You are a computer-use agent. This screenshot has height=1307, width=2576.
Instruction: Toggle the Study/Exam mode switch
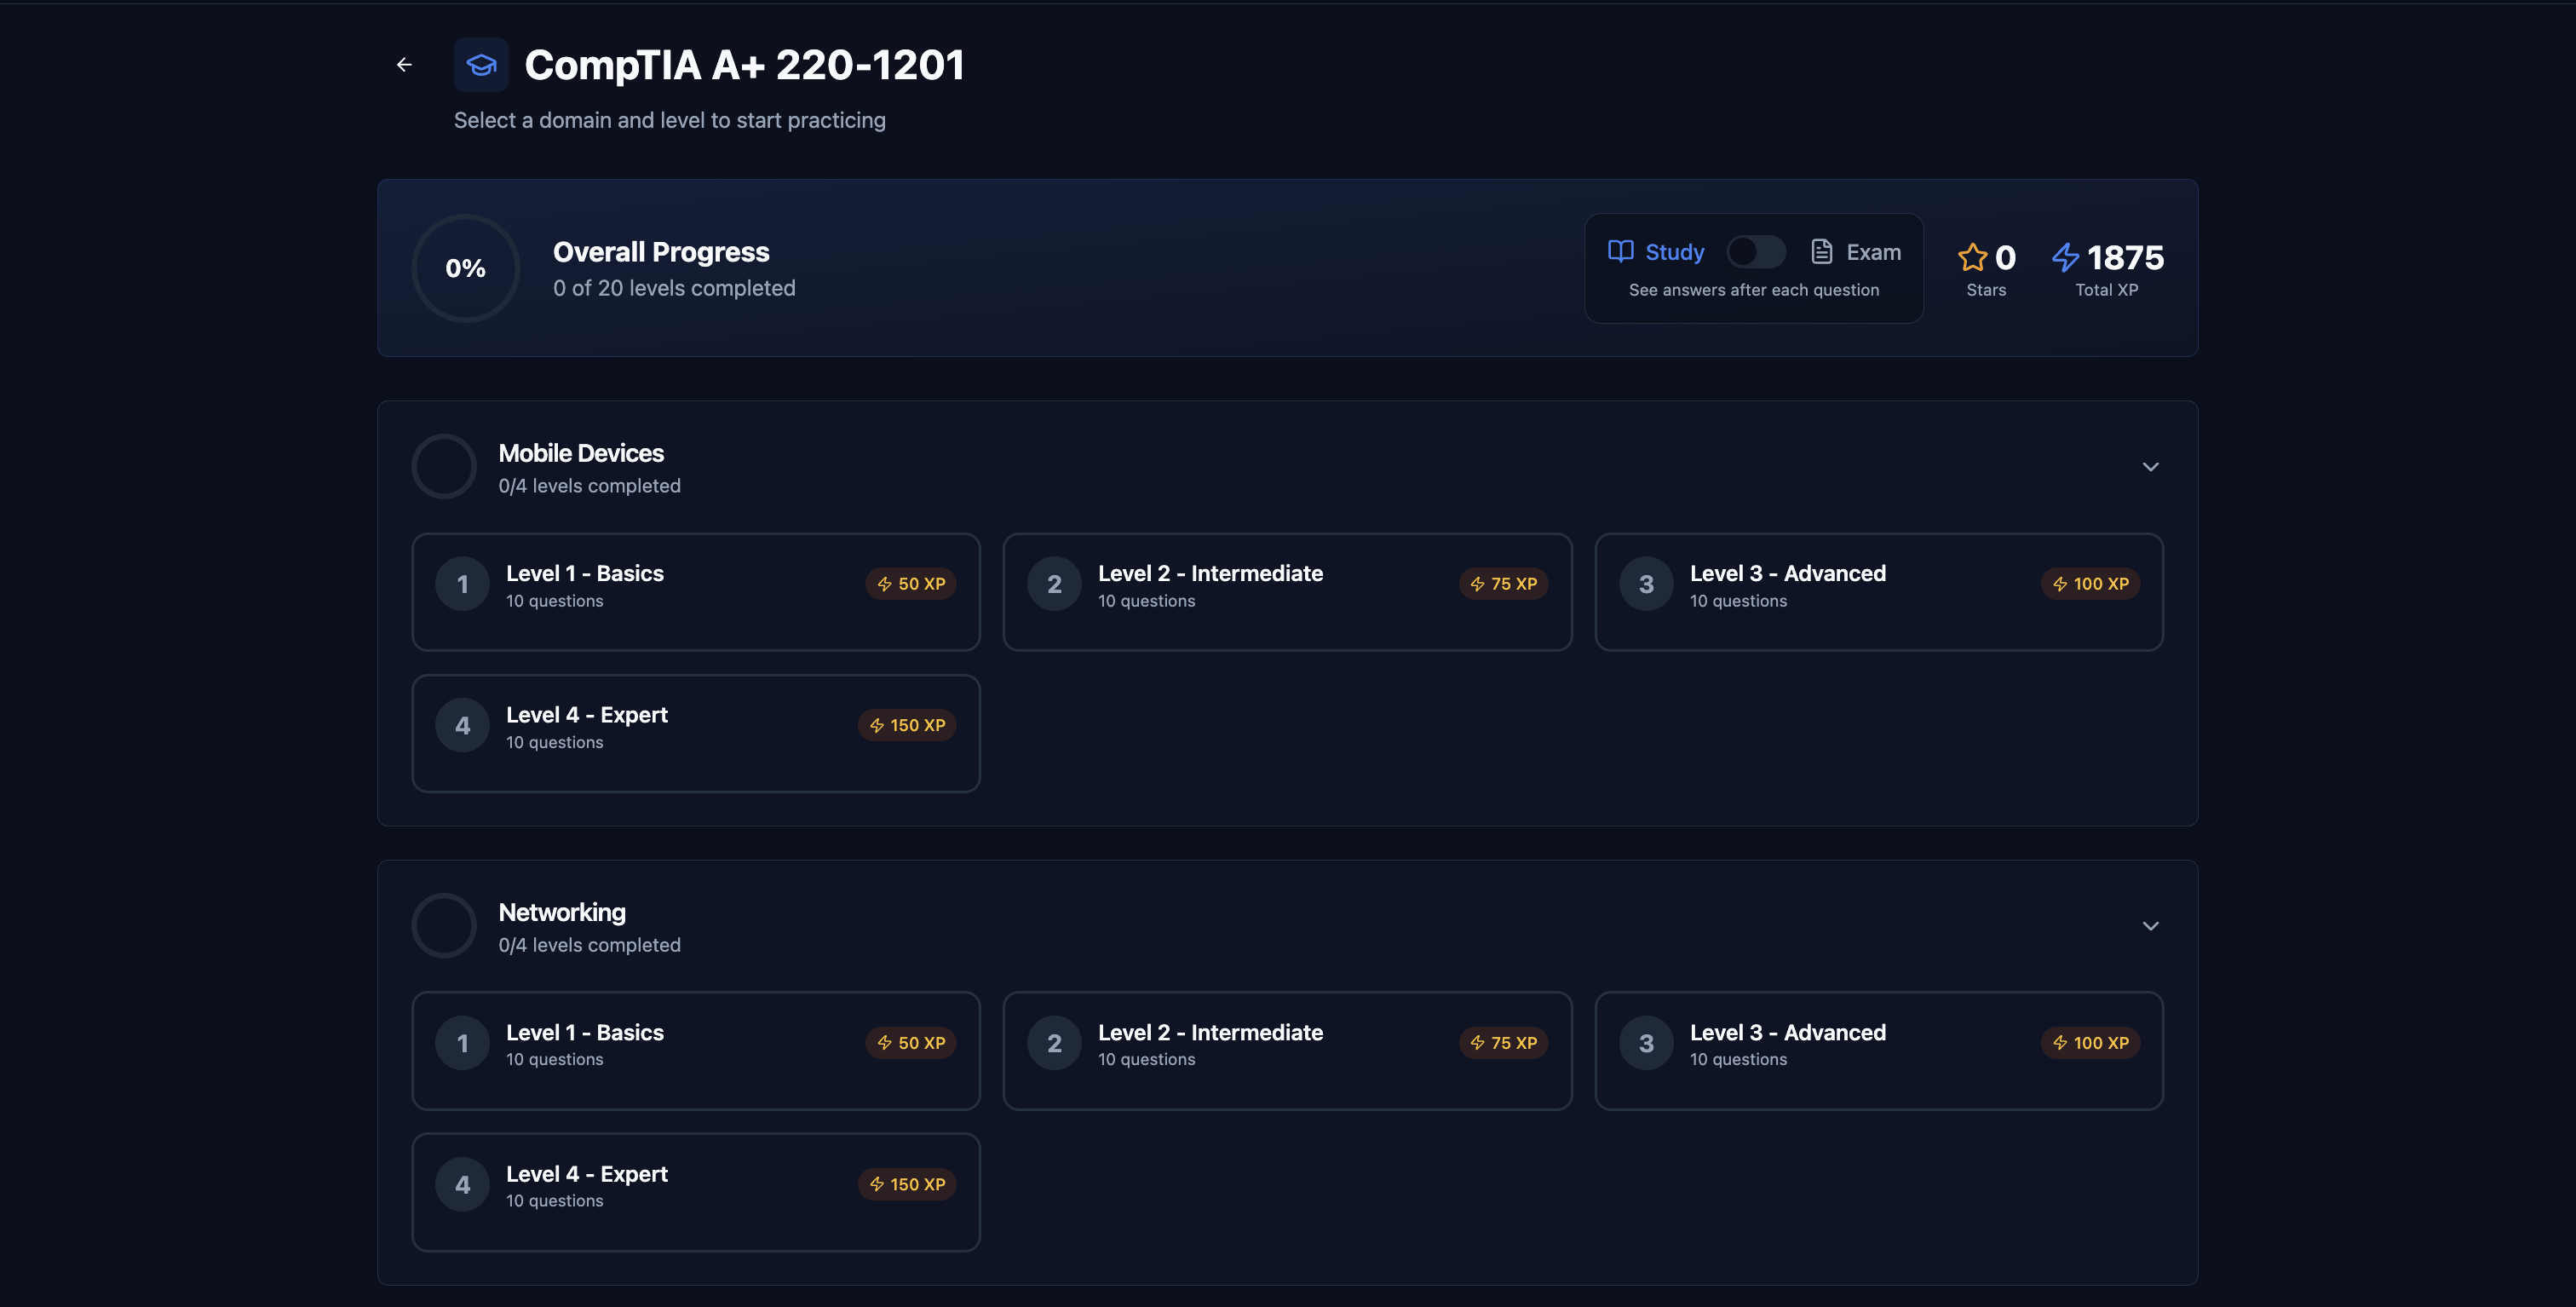coord(1757,251)
